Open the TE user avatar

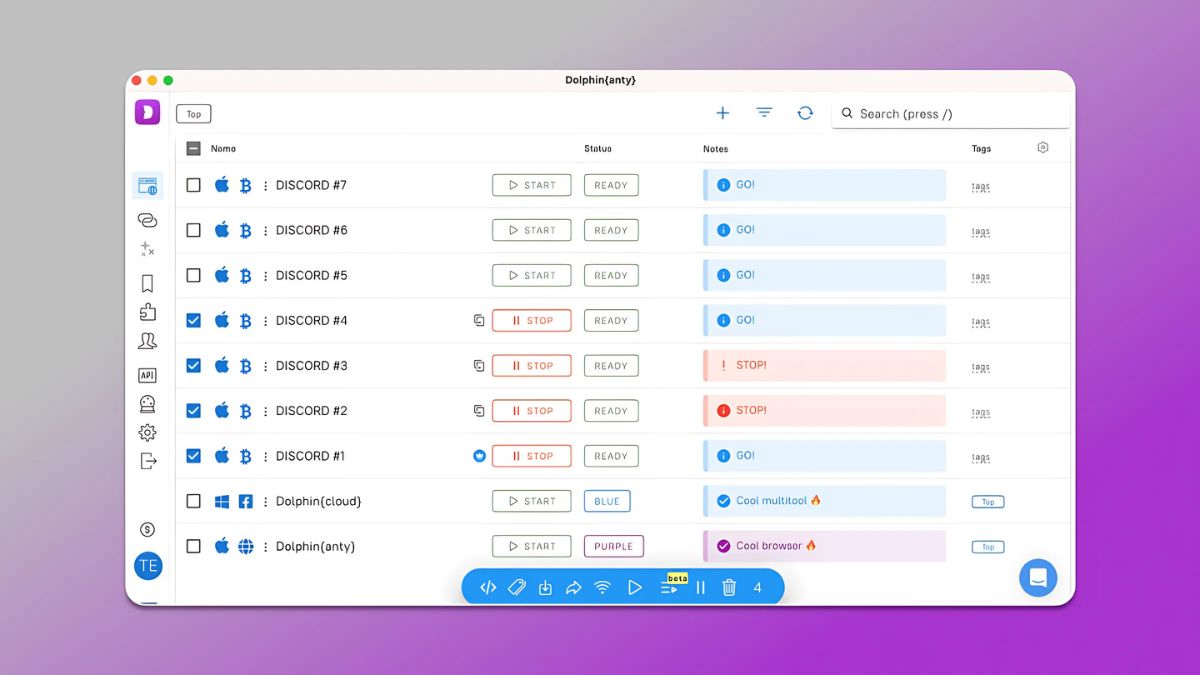[148, 566]
